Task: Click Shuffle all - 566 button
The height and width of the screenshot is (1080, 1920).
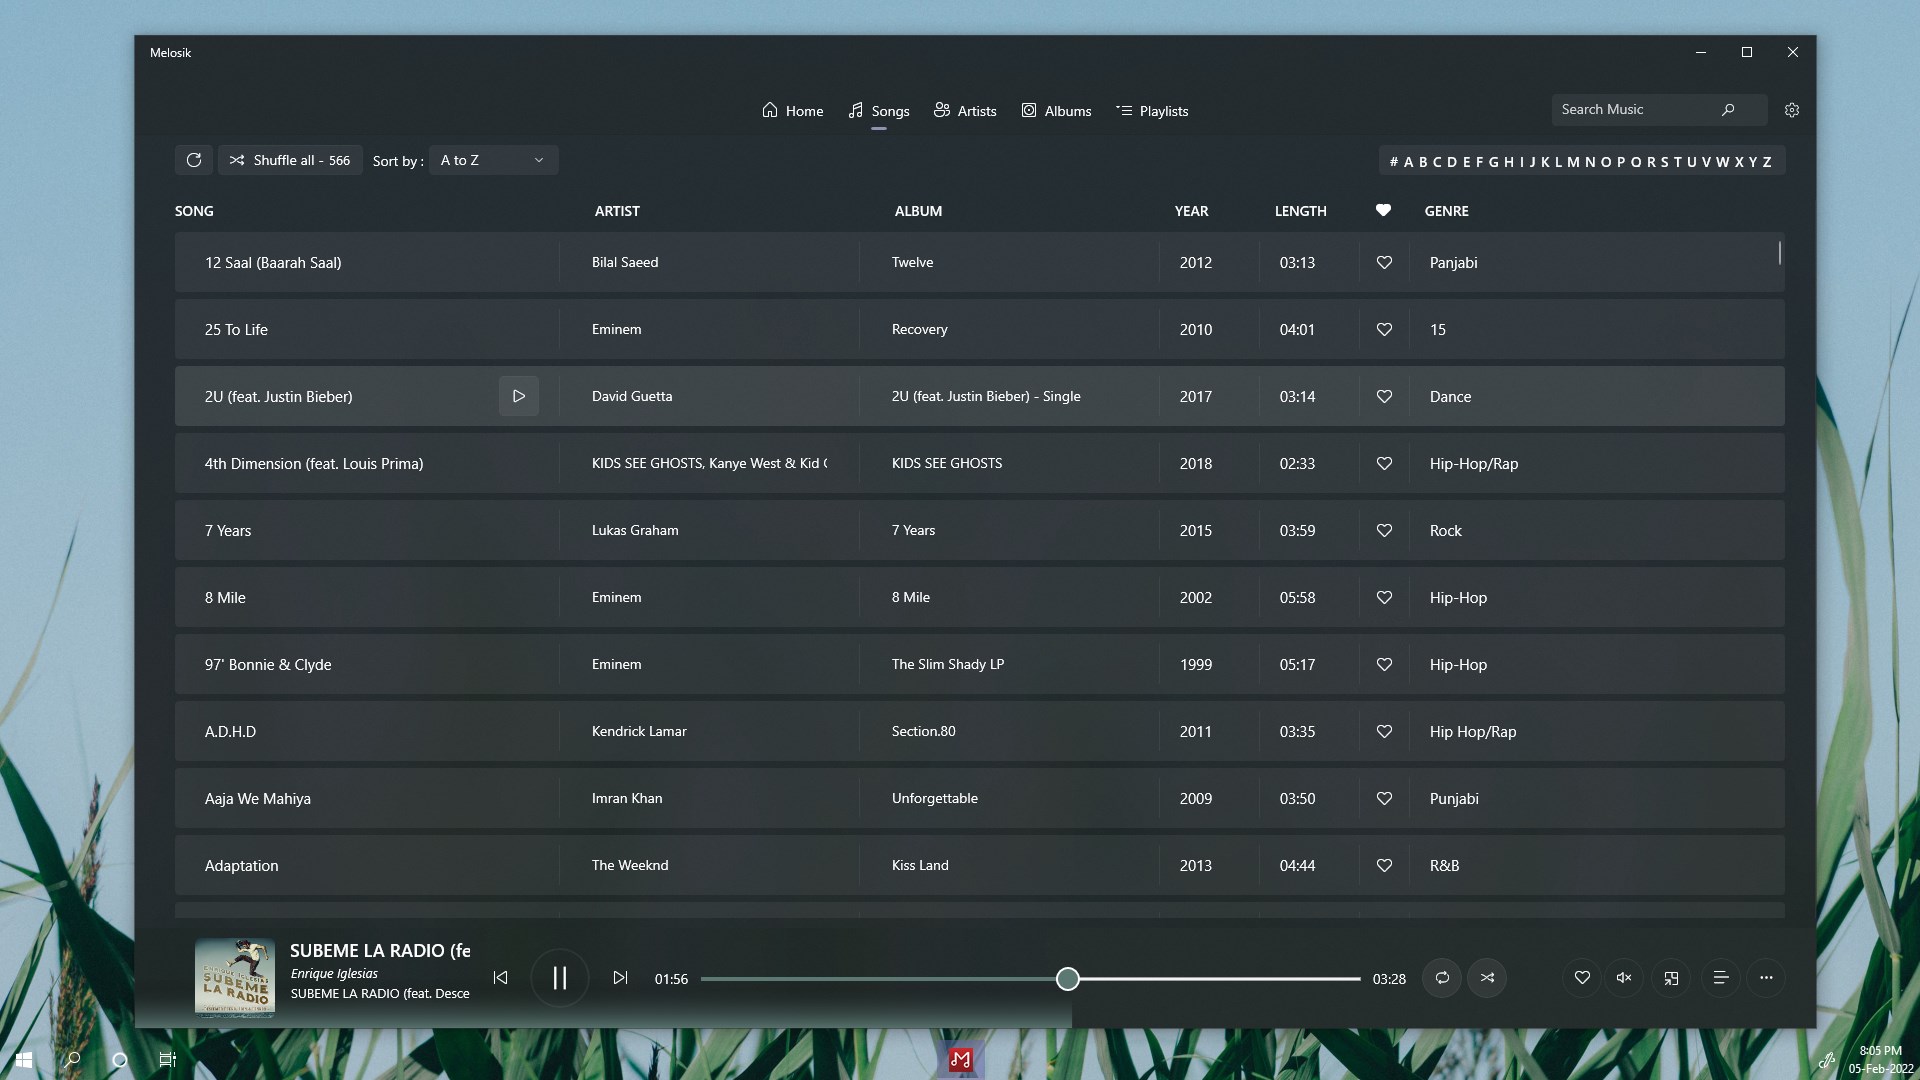Action: 290,160
